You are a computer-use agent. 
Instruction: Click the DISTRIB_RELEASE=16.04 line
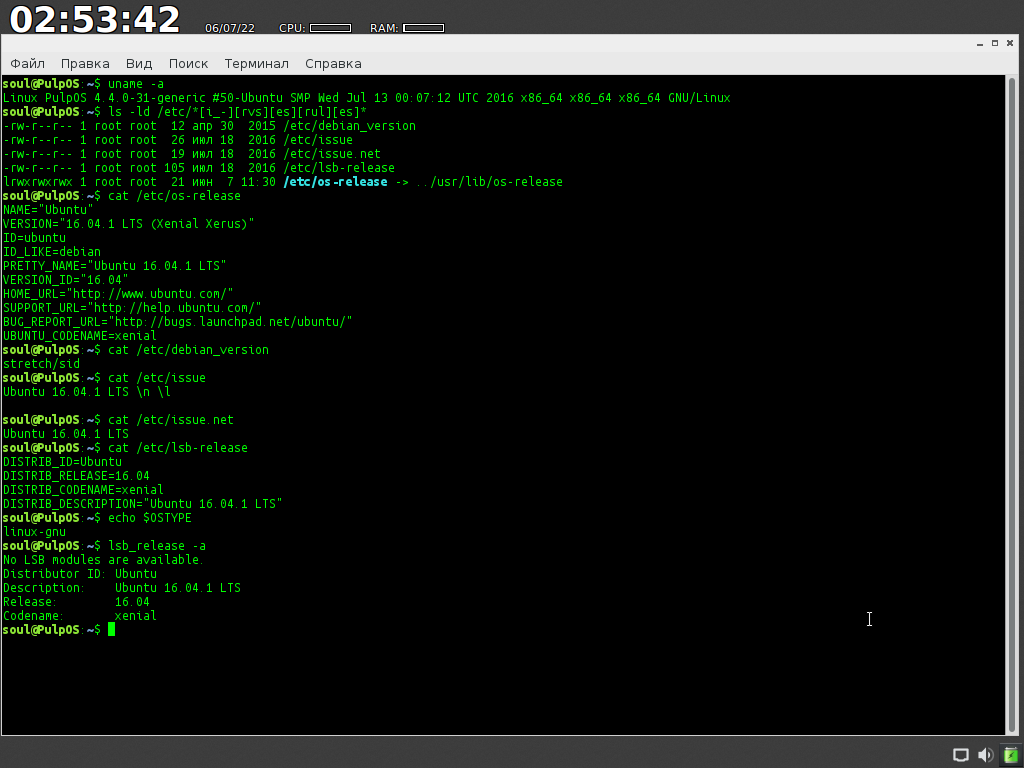[x=76, y=475]
